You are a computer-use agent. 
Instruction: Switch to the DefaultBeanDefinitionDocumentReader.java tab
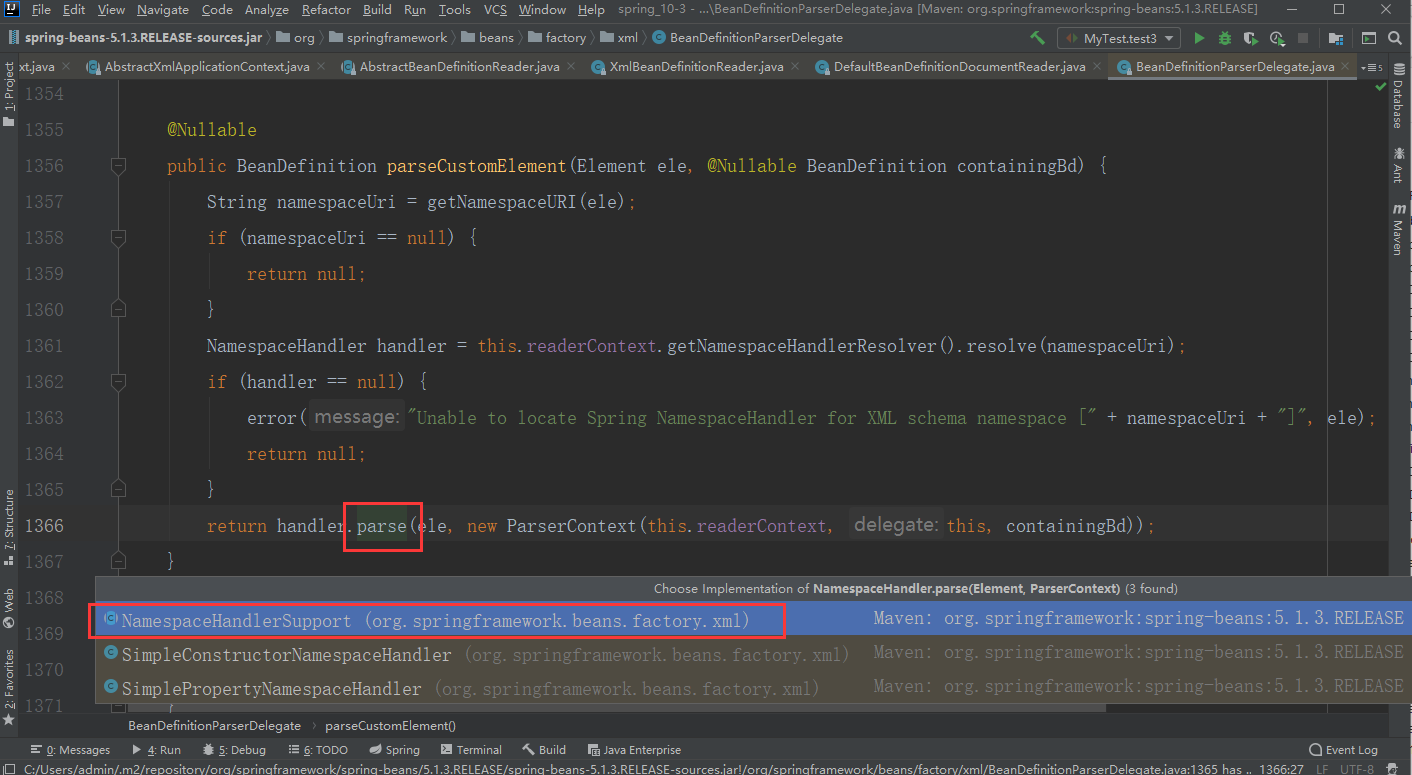(959, 67)
